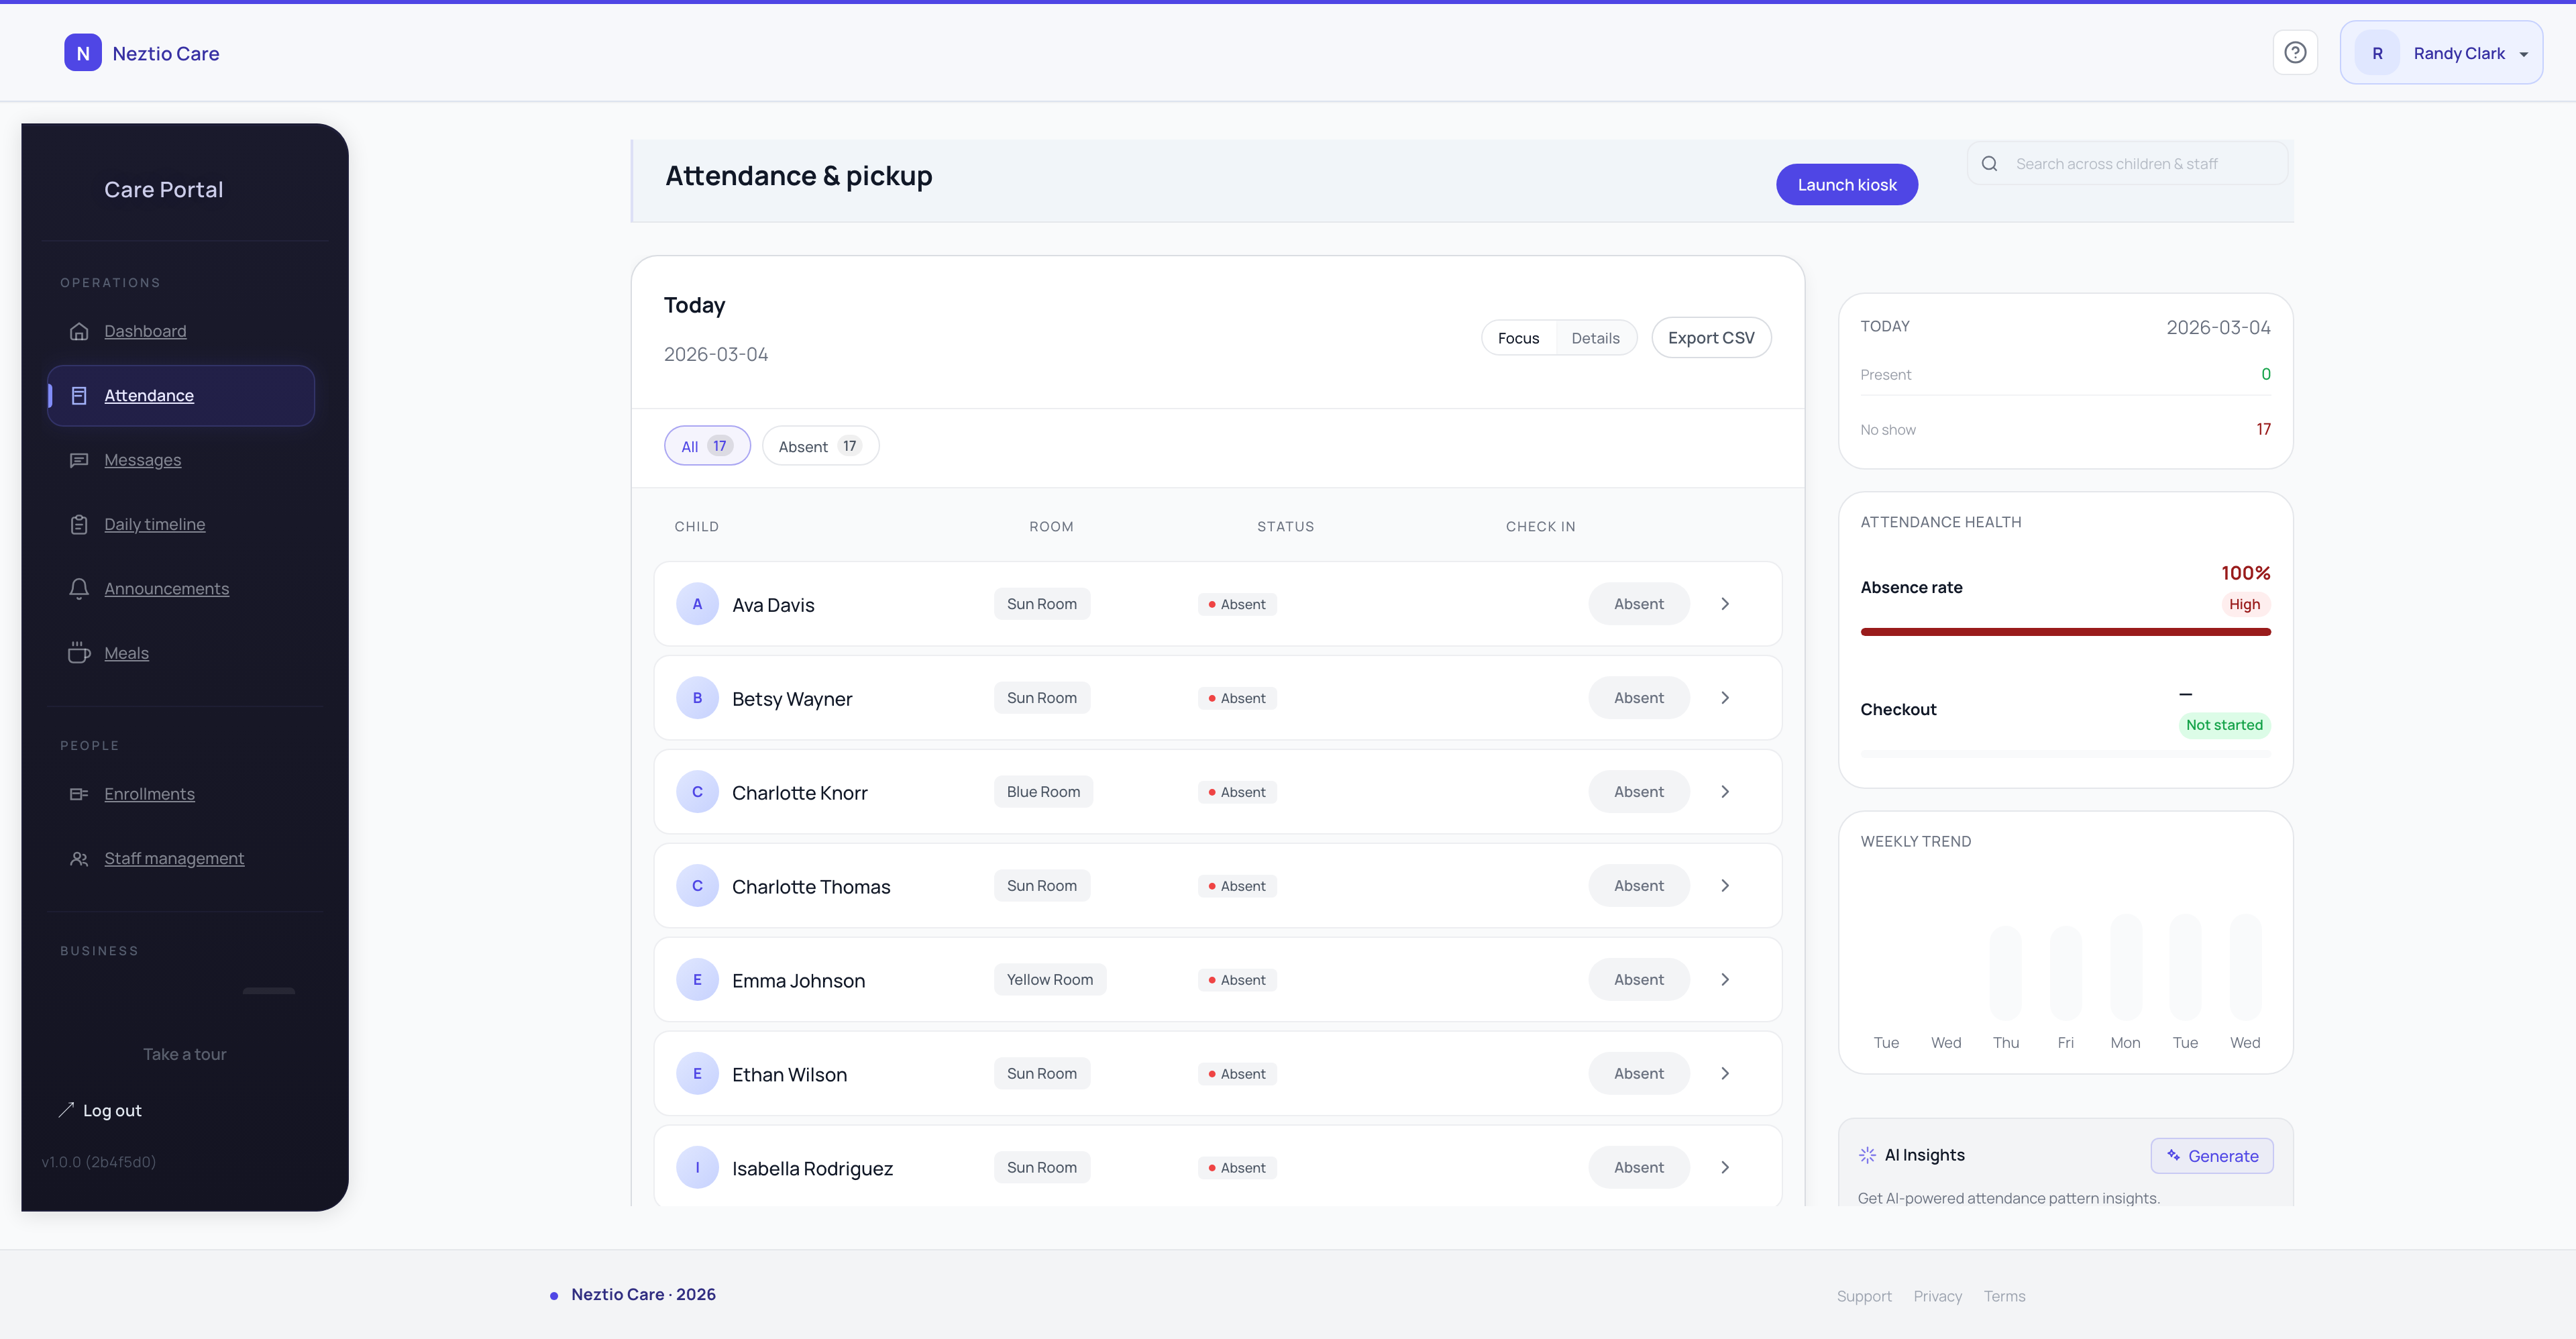The width and height of the screenshot is (2576, 1339).
Task: Click the Daily timeline clipboard icon
Action: [x=80, y=523]
